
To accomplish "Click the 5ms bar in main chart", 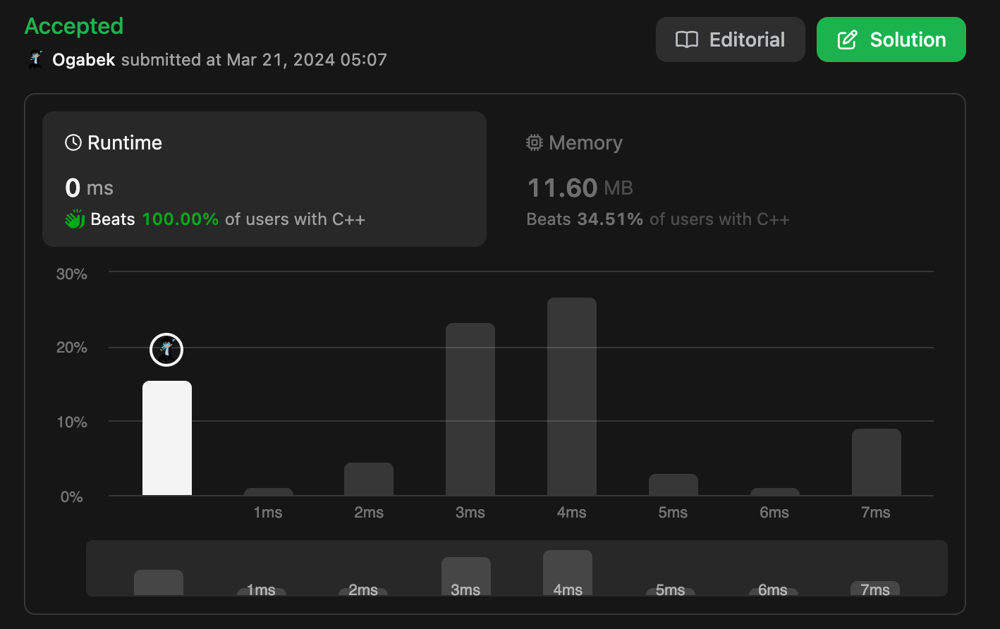I will 673,484.
